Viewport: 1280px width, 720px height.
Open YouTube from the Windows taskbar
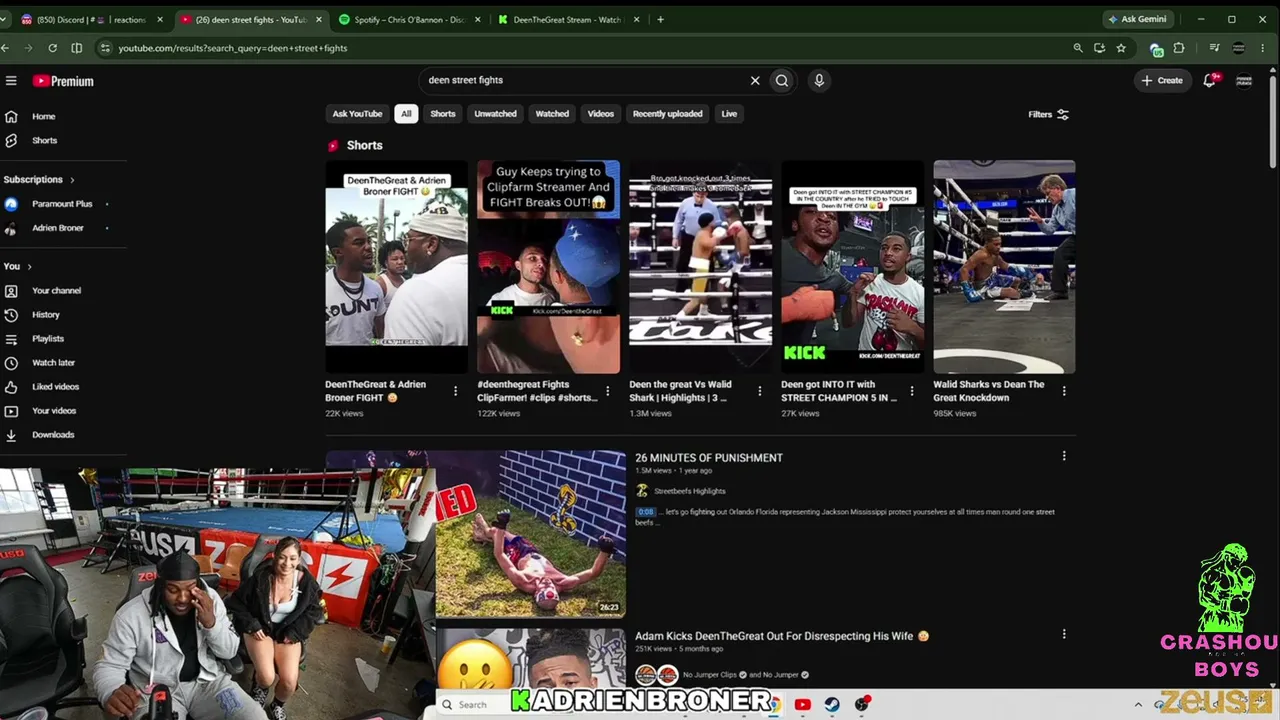tap(802, 705)
